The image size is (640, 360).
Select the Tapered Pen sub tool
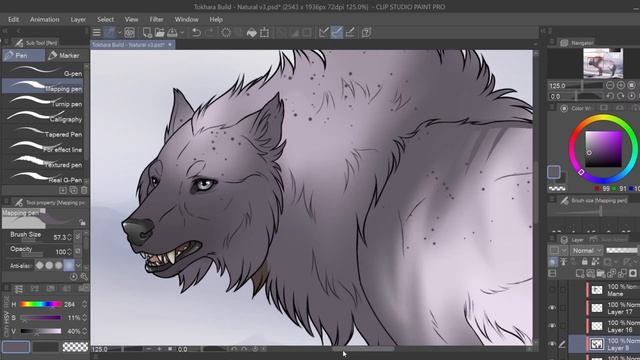click(x=43, y=132)
